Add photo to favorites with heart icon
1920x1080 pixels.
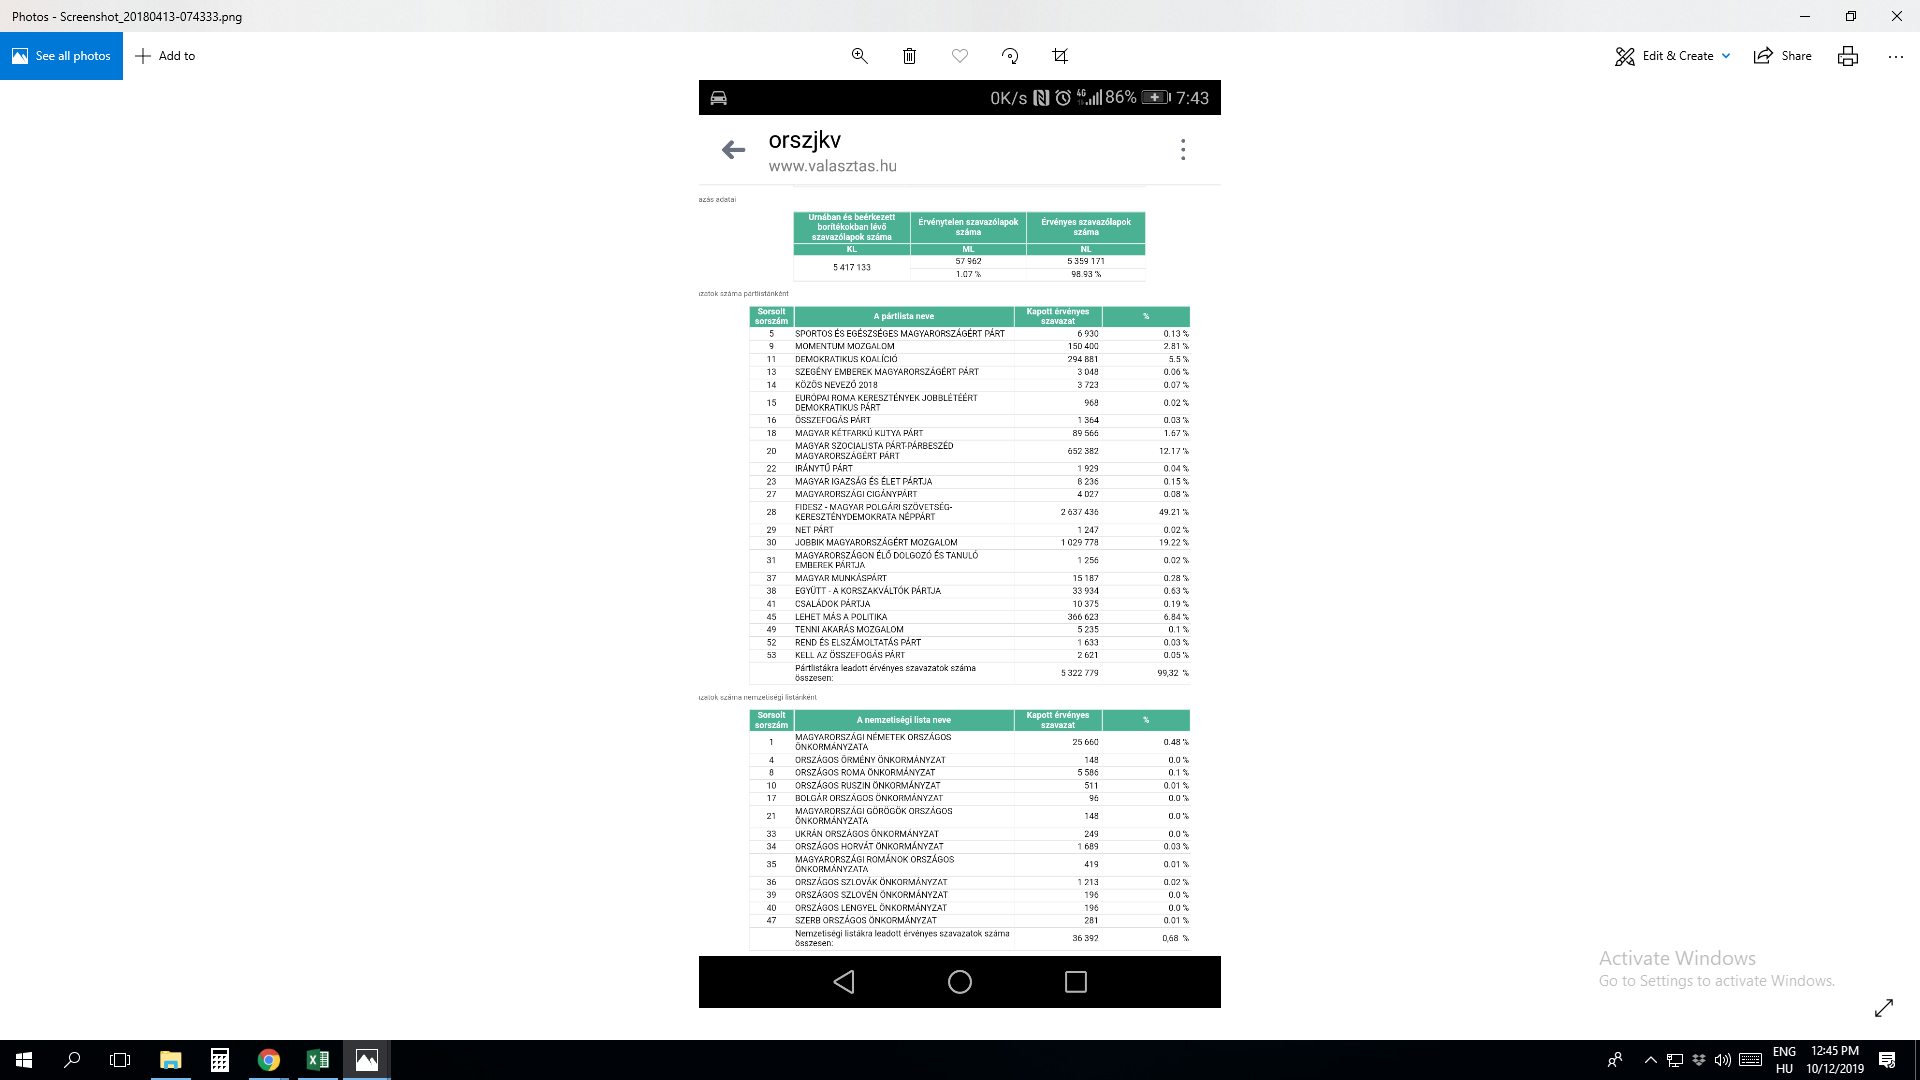coord(959,56)
